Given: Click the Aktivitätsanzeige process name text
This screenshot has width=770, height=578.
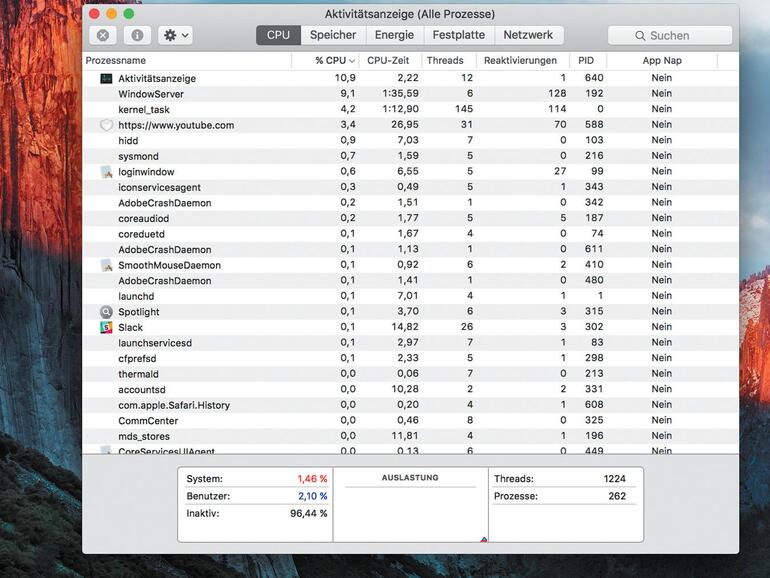Looking at the screenshot, I should pos(157,79).
